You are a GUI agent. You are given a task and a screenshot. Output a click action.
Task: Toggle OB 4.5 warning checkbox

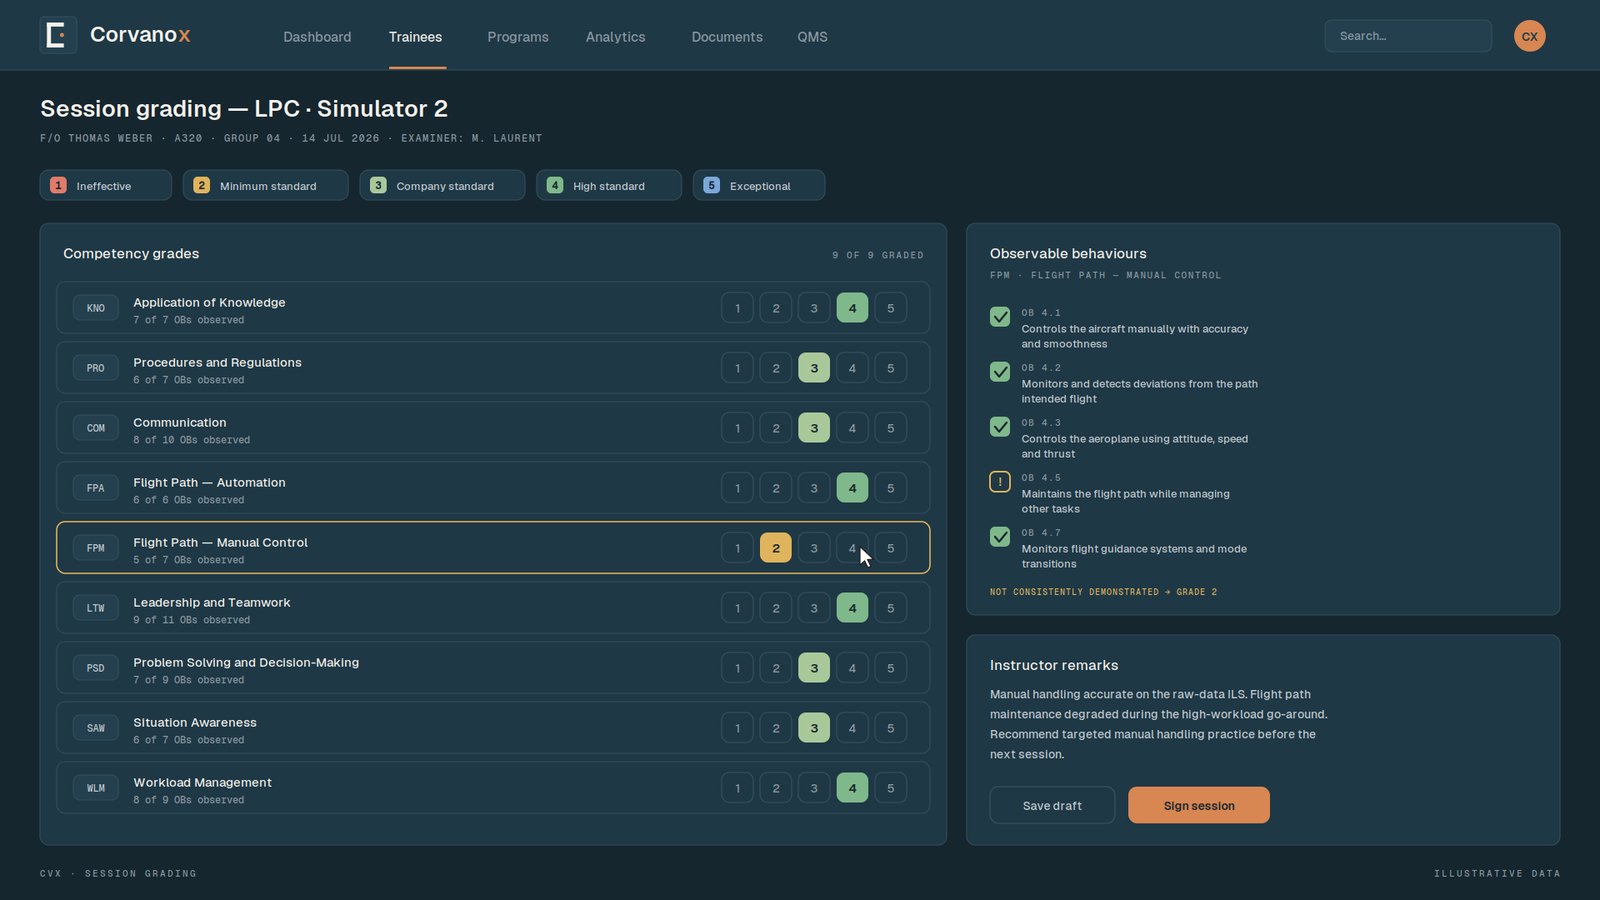[1000, 482]
